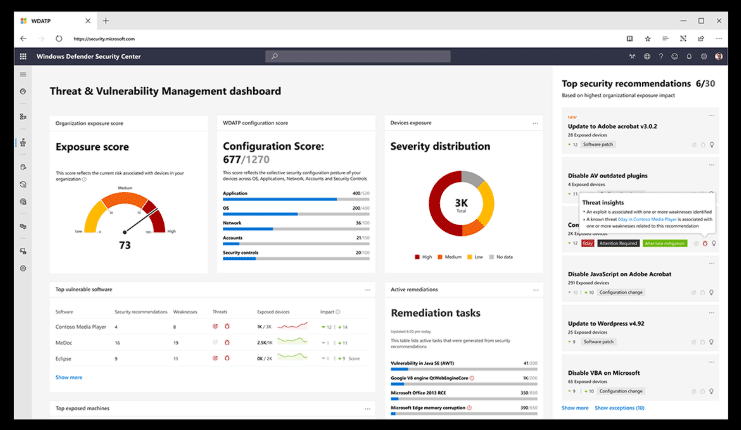Select Update to Adobe acrobat v3.0.2 title
Image resolution: width=741 pixels, height=430 pixels.
(612, 126)
